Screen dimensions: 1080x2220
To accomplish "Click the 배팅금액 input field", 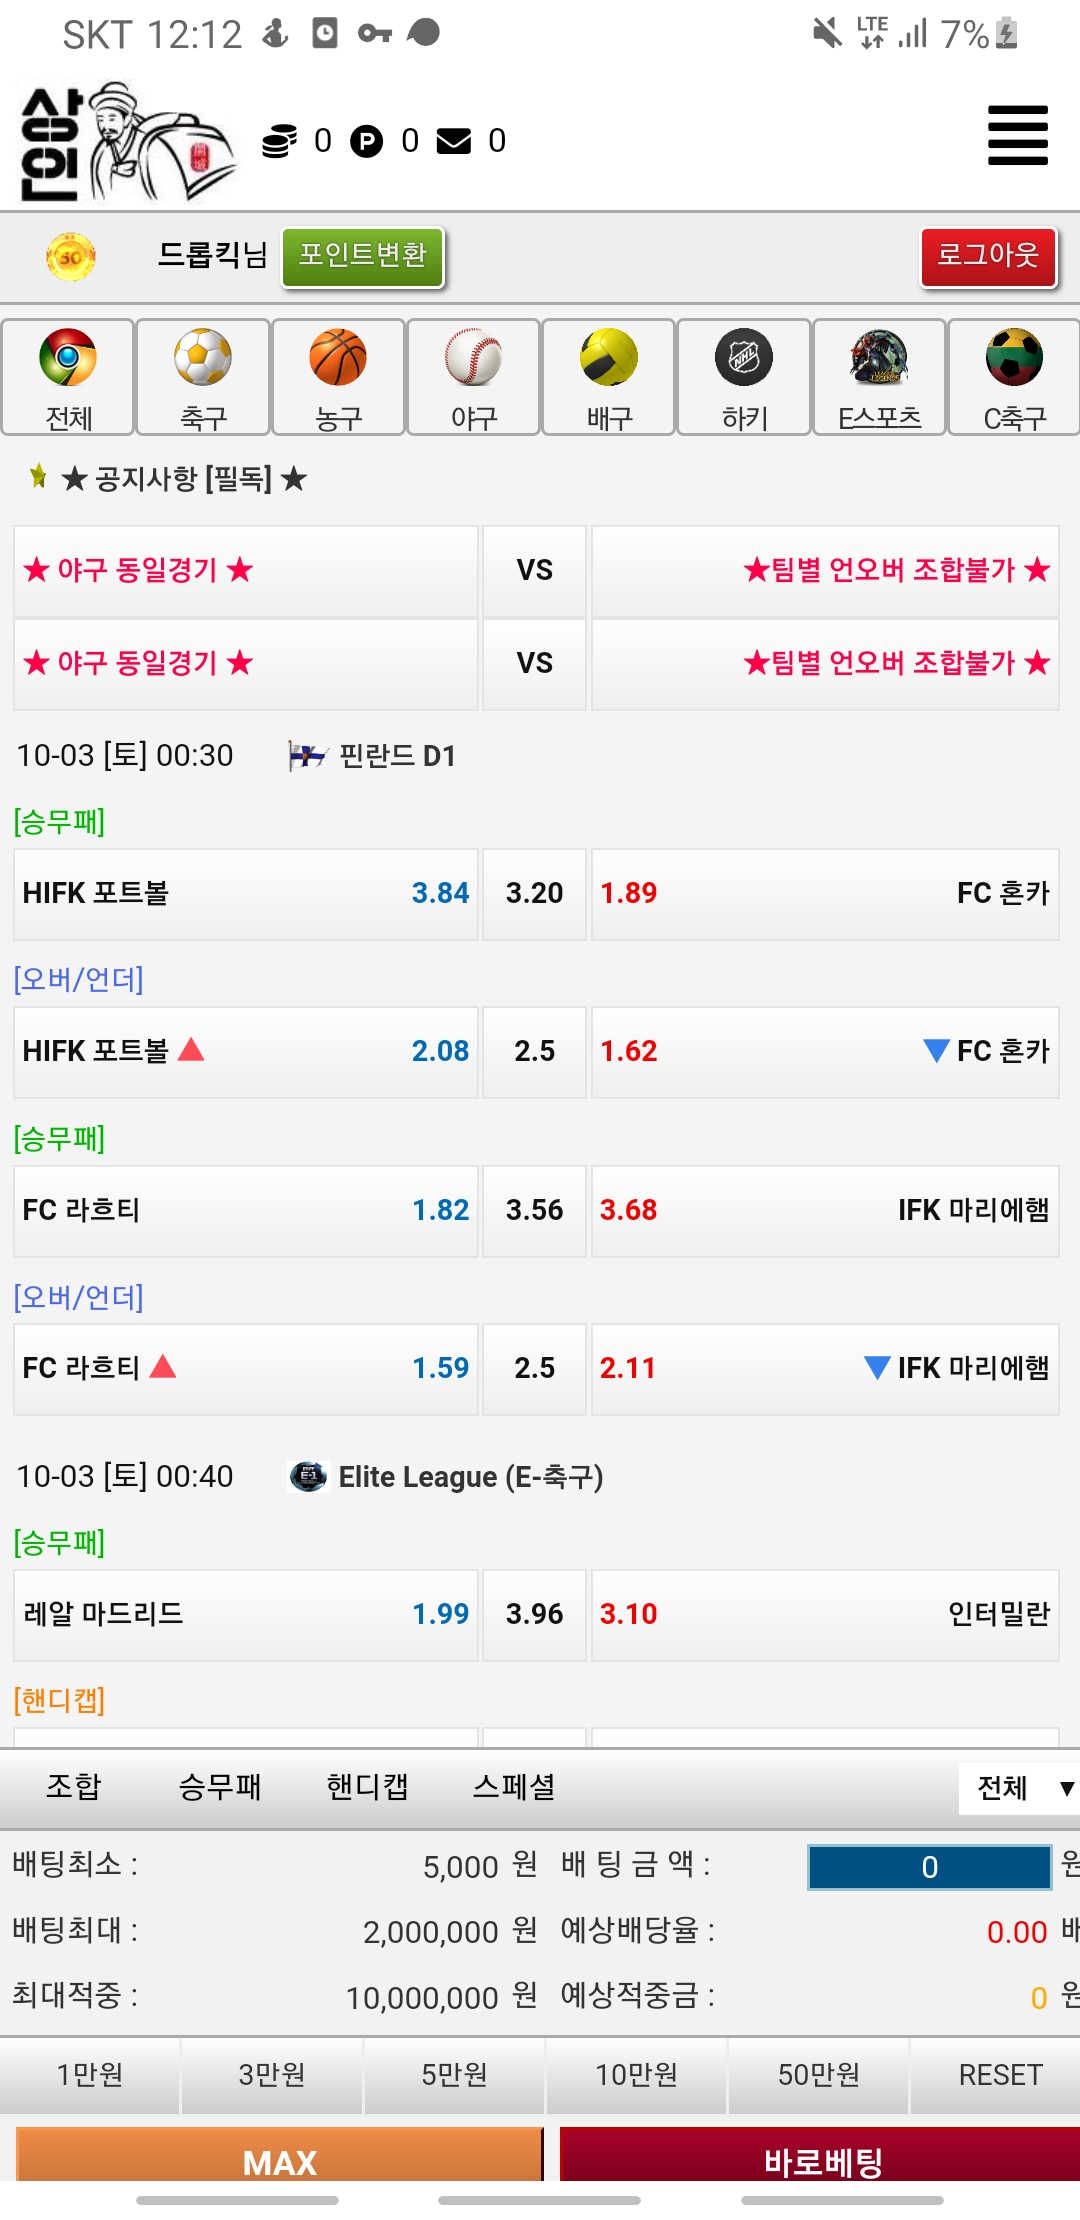I will pyautogui.click(x=929, y=1867).
